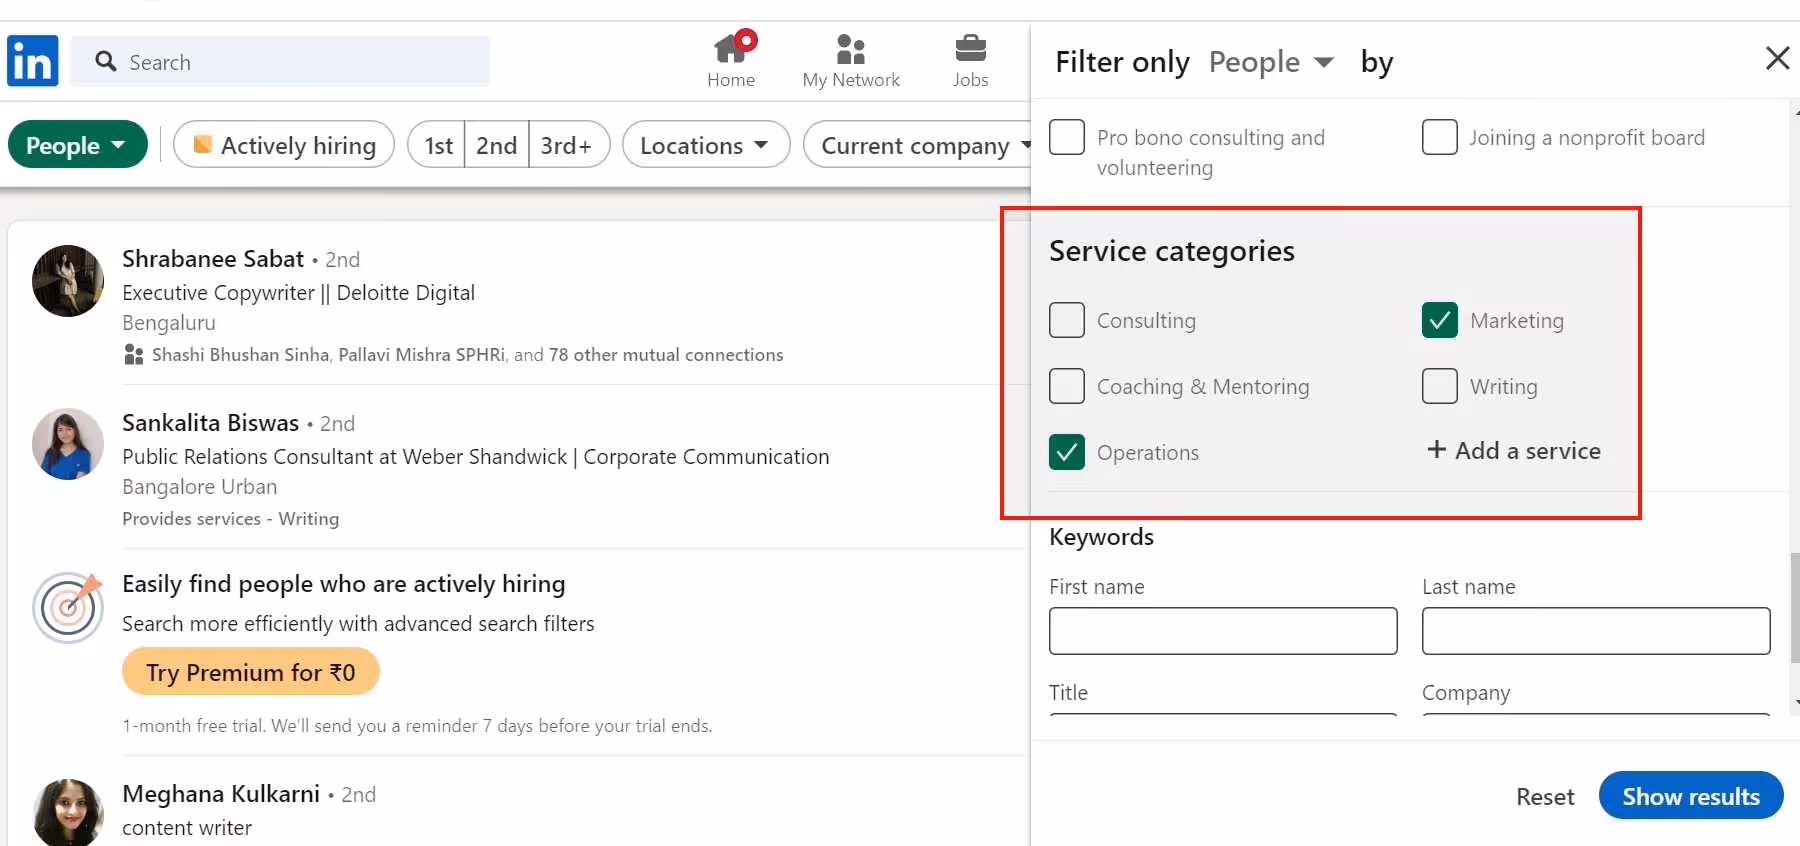
Task: Uncheck the Operations service category
Action: [x=1067, y=452]
